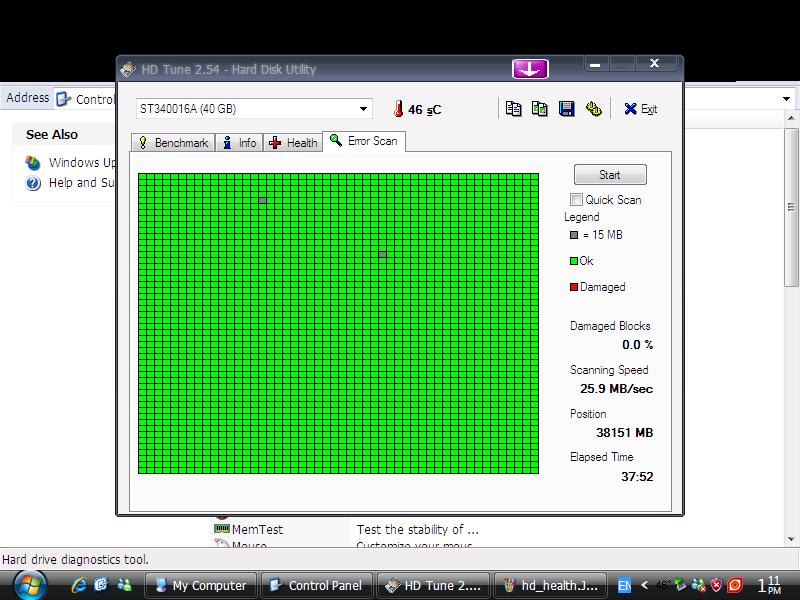
Task: Switch to the Benchmark tab
Action: 172,143
